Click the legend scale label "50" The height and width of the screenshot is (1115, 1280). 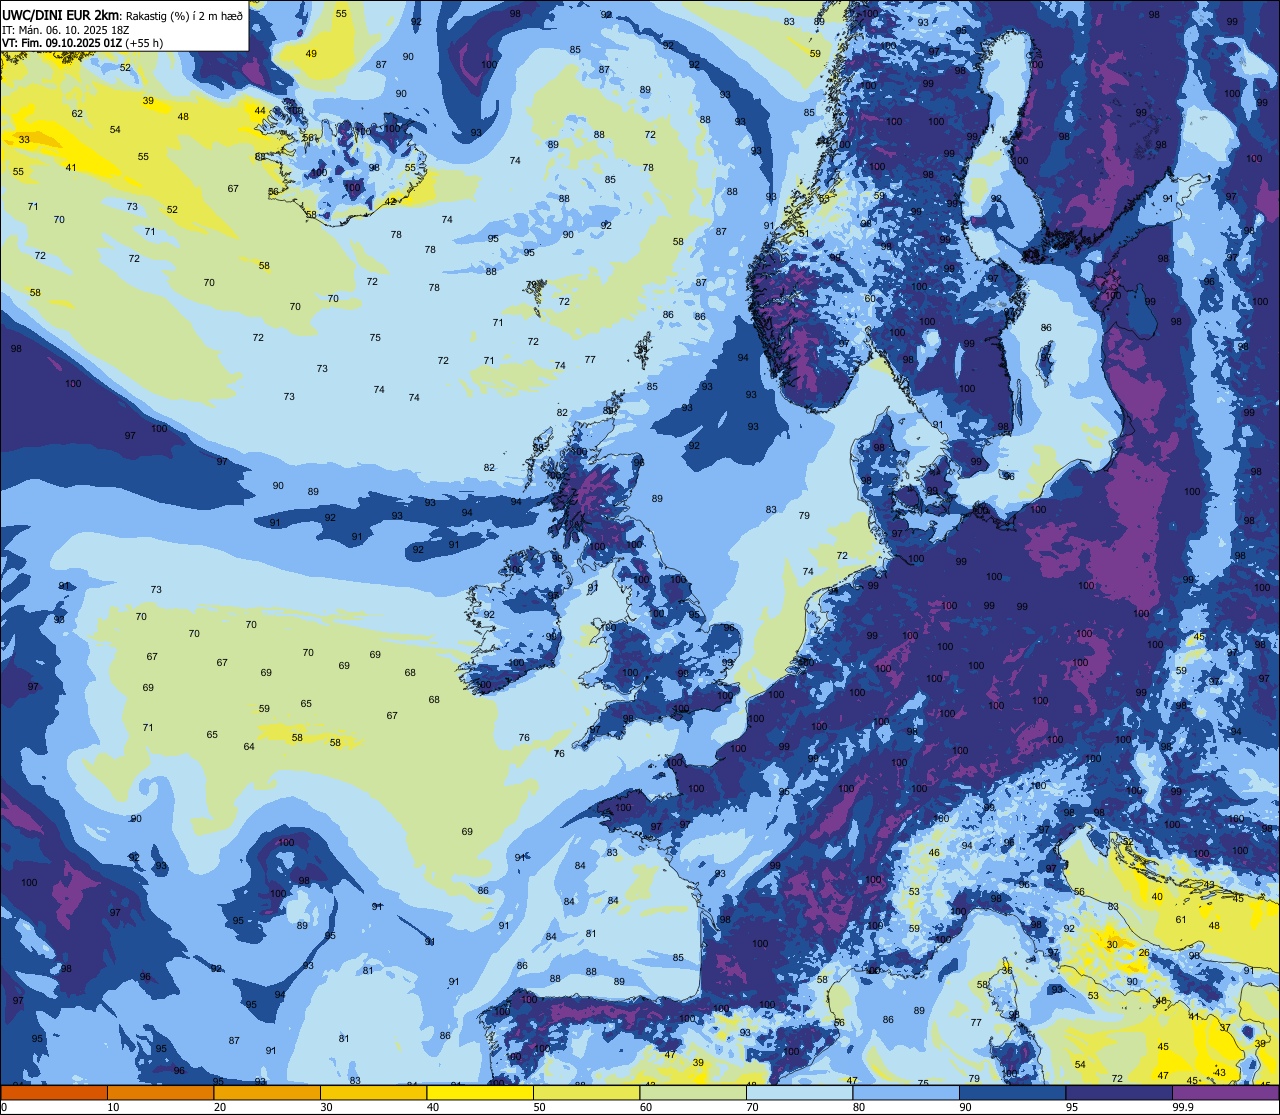pos(539,1107)
